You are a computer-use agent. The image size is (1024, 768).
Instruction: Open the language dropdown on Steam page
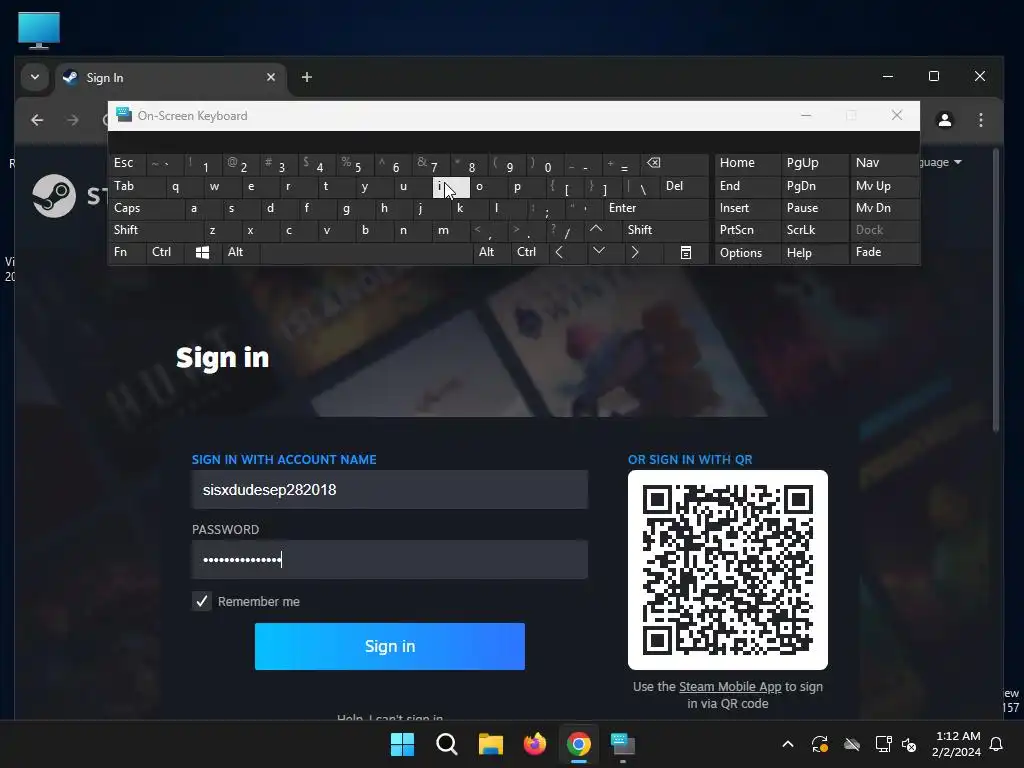[x=941, y=162]
